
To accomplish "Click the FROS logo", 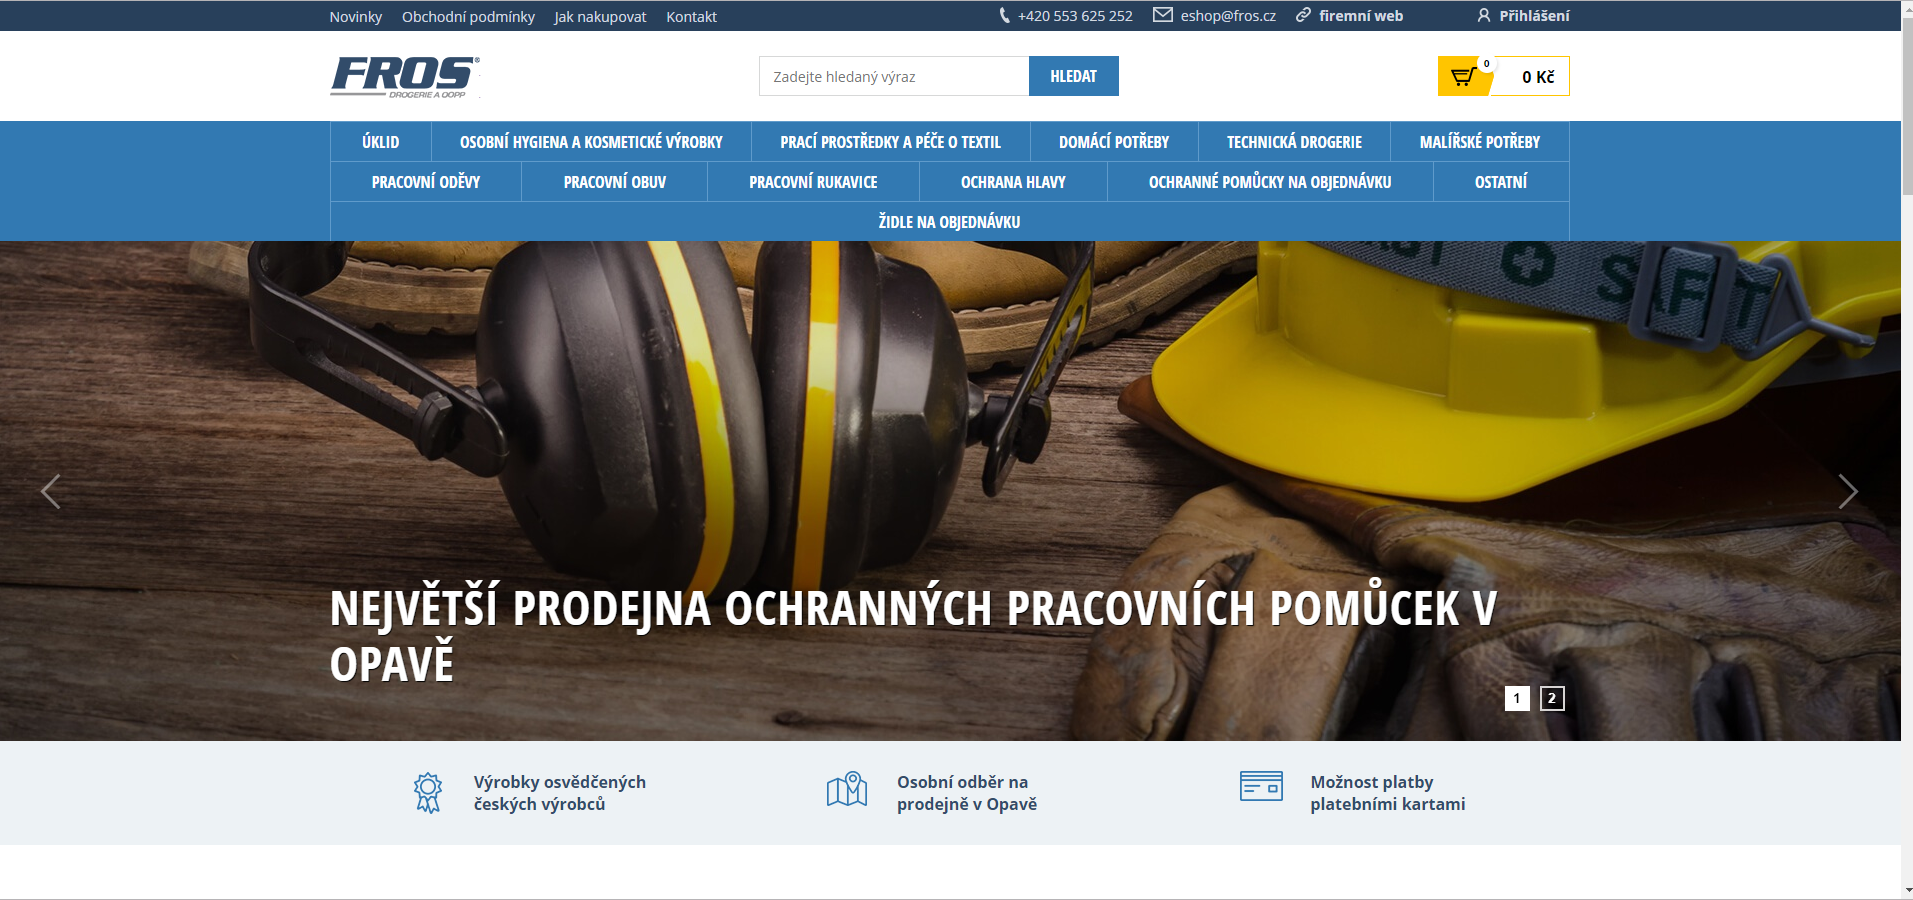I will (404, 76).
